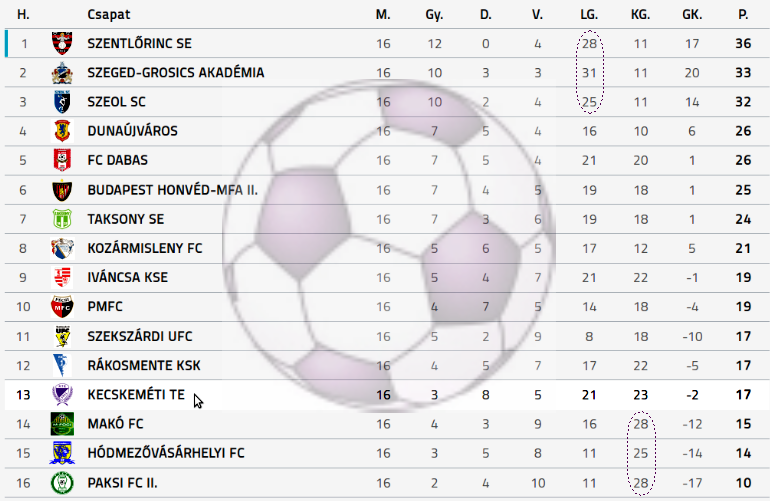Click the Iváncsa KSE logo

[62, 278]
